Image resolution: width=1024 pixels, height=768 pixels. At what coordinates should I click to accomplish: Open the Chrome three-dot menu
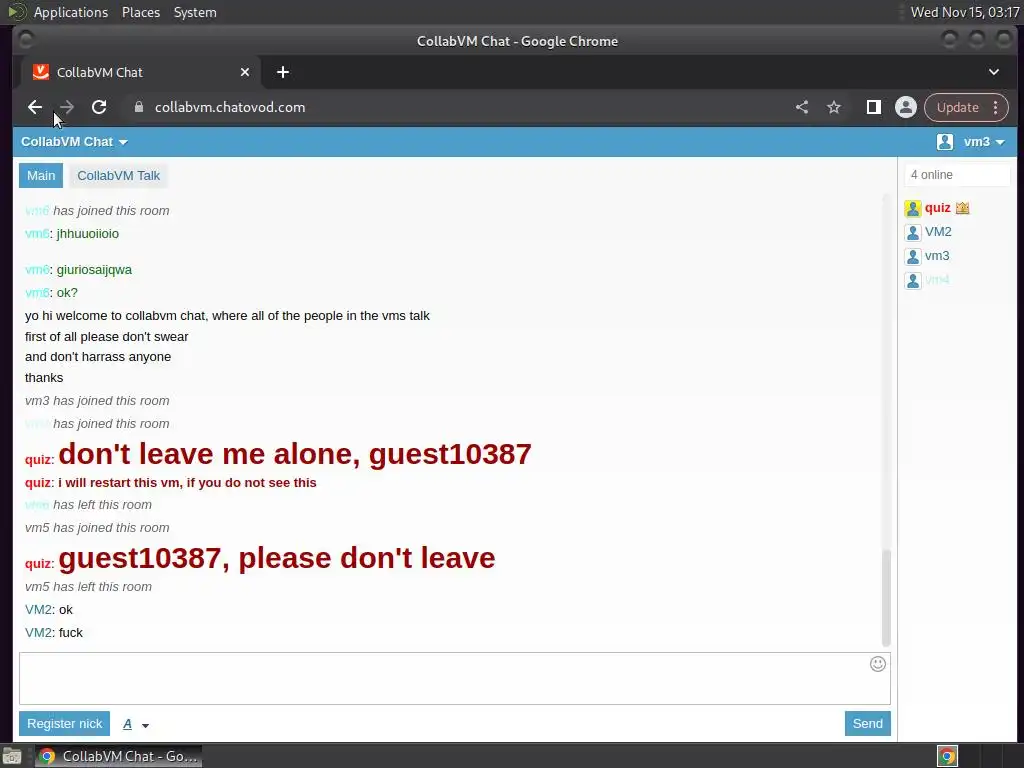point(996,107)
